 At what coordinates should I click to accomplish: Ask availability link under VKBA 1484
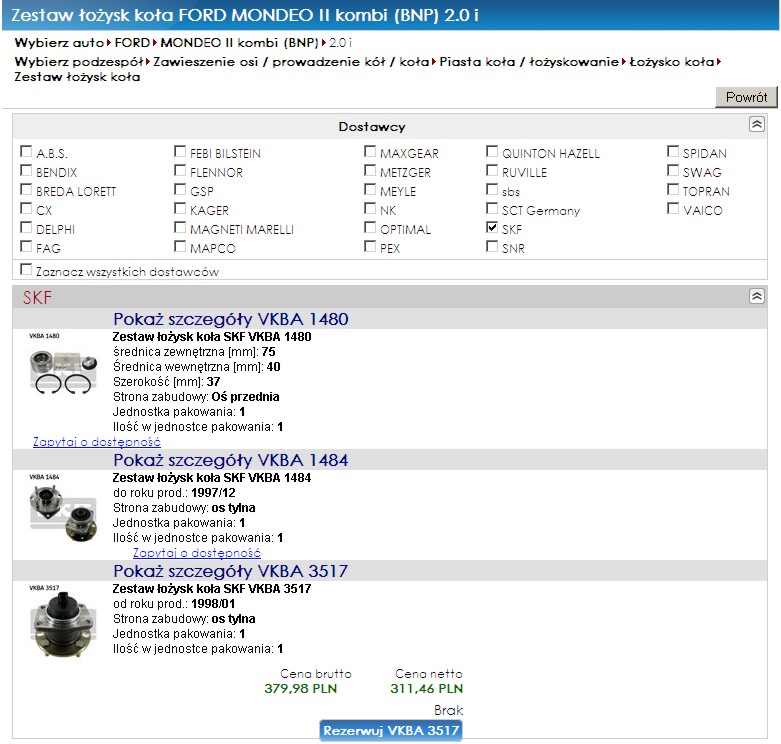pyautogui.click(x=197, y=553)
